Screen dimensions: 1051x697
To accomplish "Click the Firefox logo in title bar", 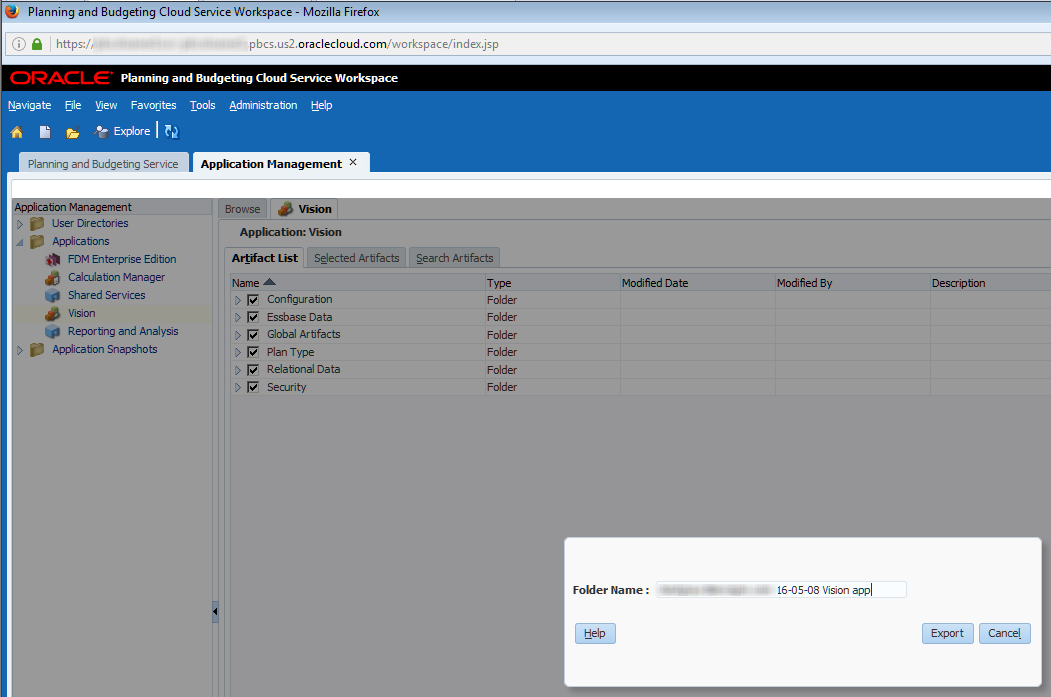I will [12, 11].
